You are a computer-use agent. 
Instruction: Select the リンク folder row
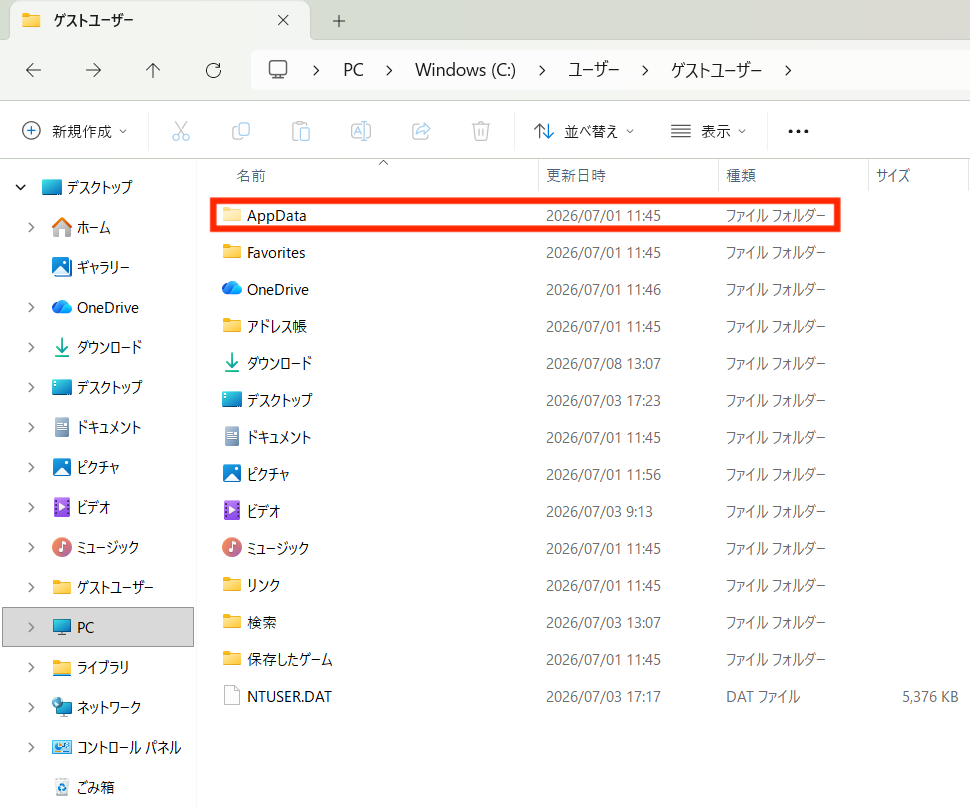click(x=525, y=585)
